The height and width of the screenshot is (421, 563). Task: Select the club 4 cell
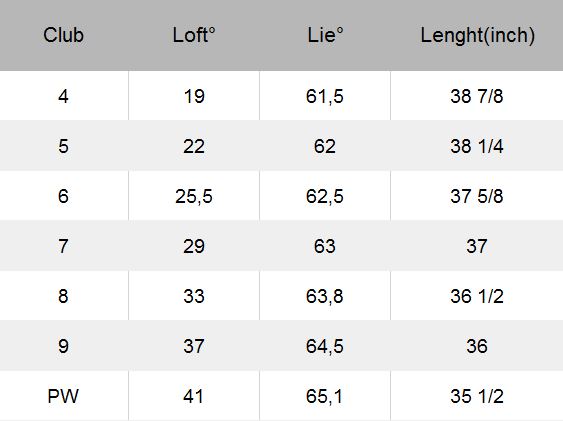click(x=64, y=96)
